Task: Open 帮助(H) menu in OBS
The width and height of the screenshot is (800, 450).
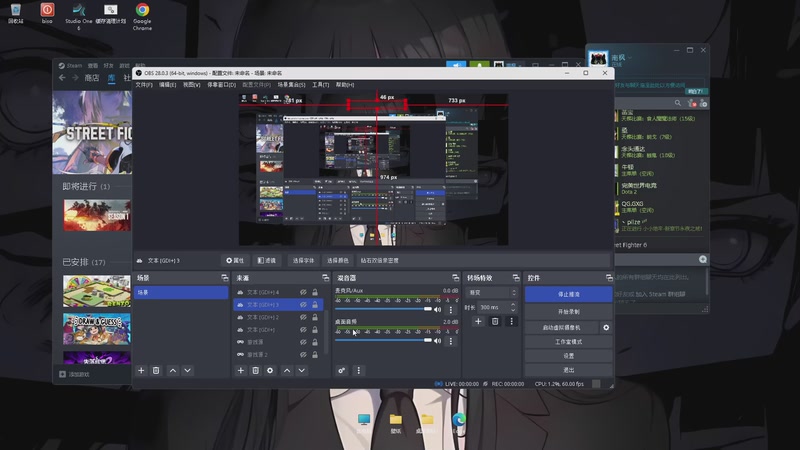Action: pos(345,85)
